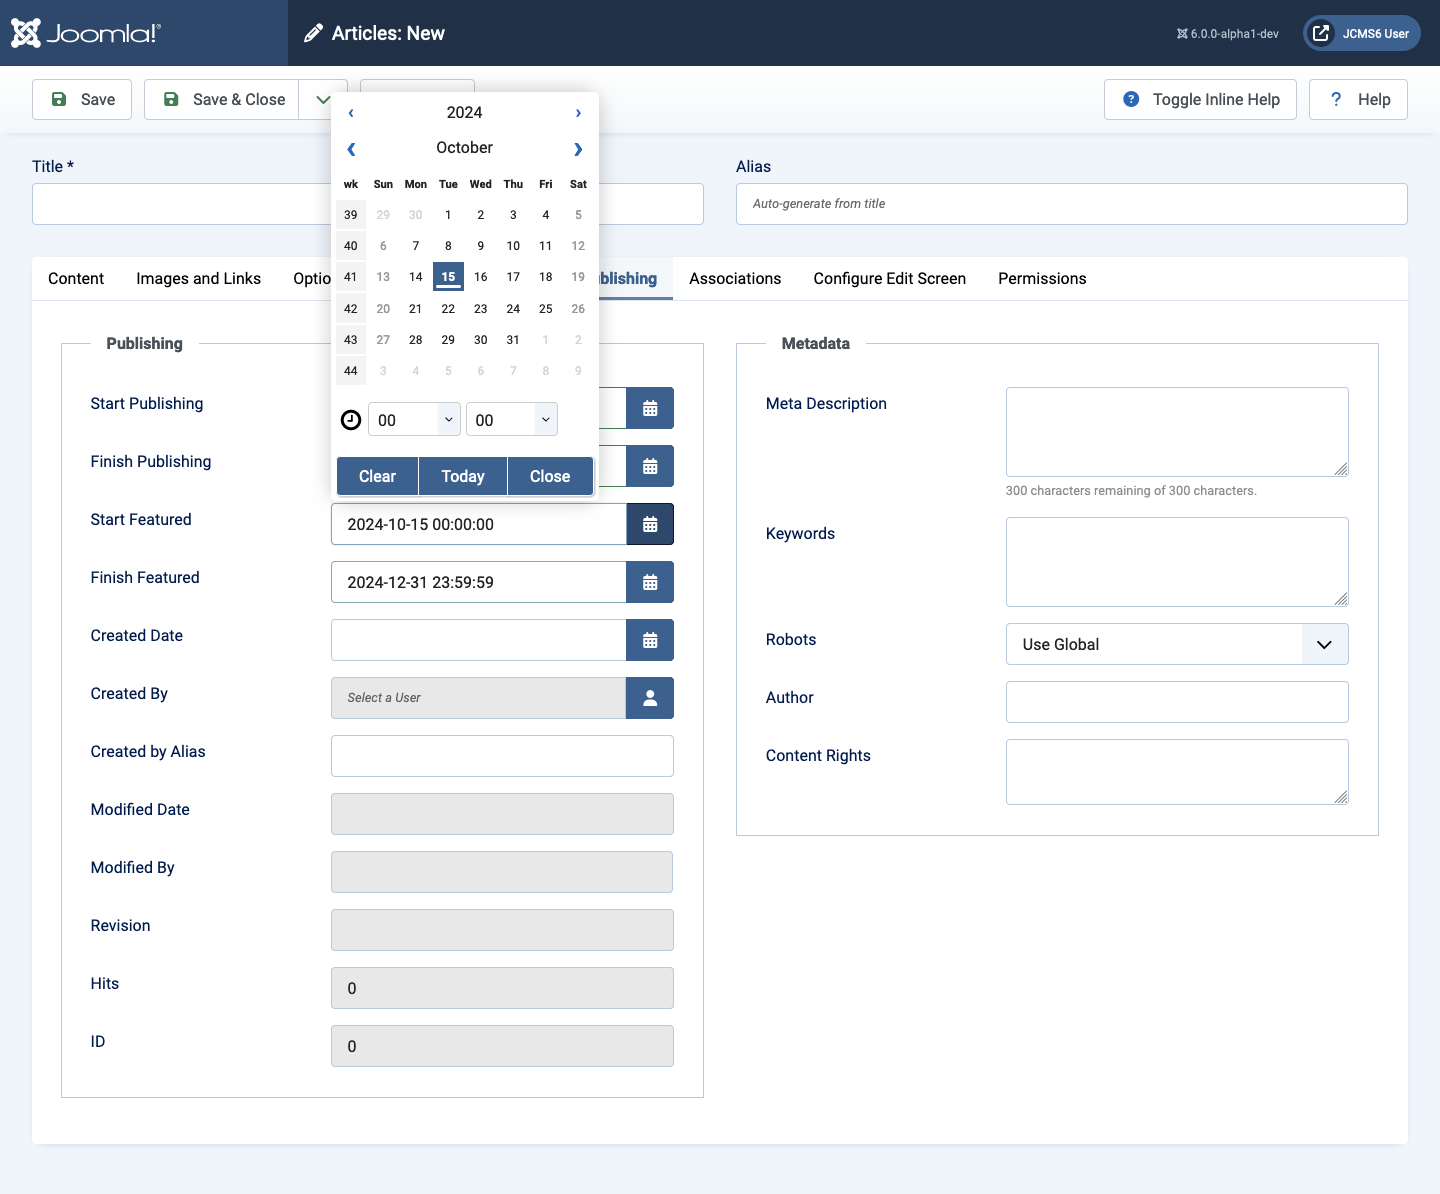Screen dimensions: 1440x1194
Task: Open the Start Publishing calendar picker
Action: click(650, 408)
